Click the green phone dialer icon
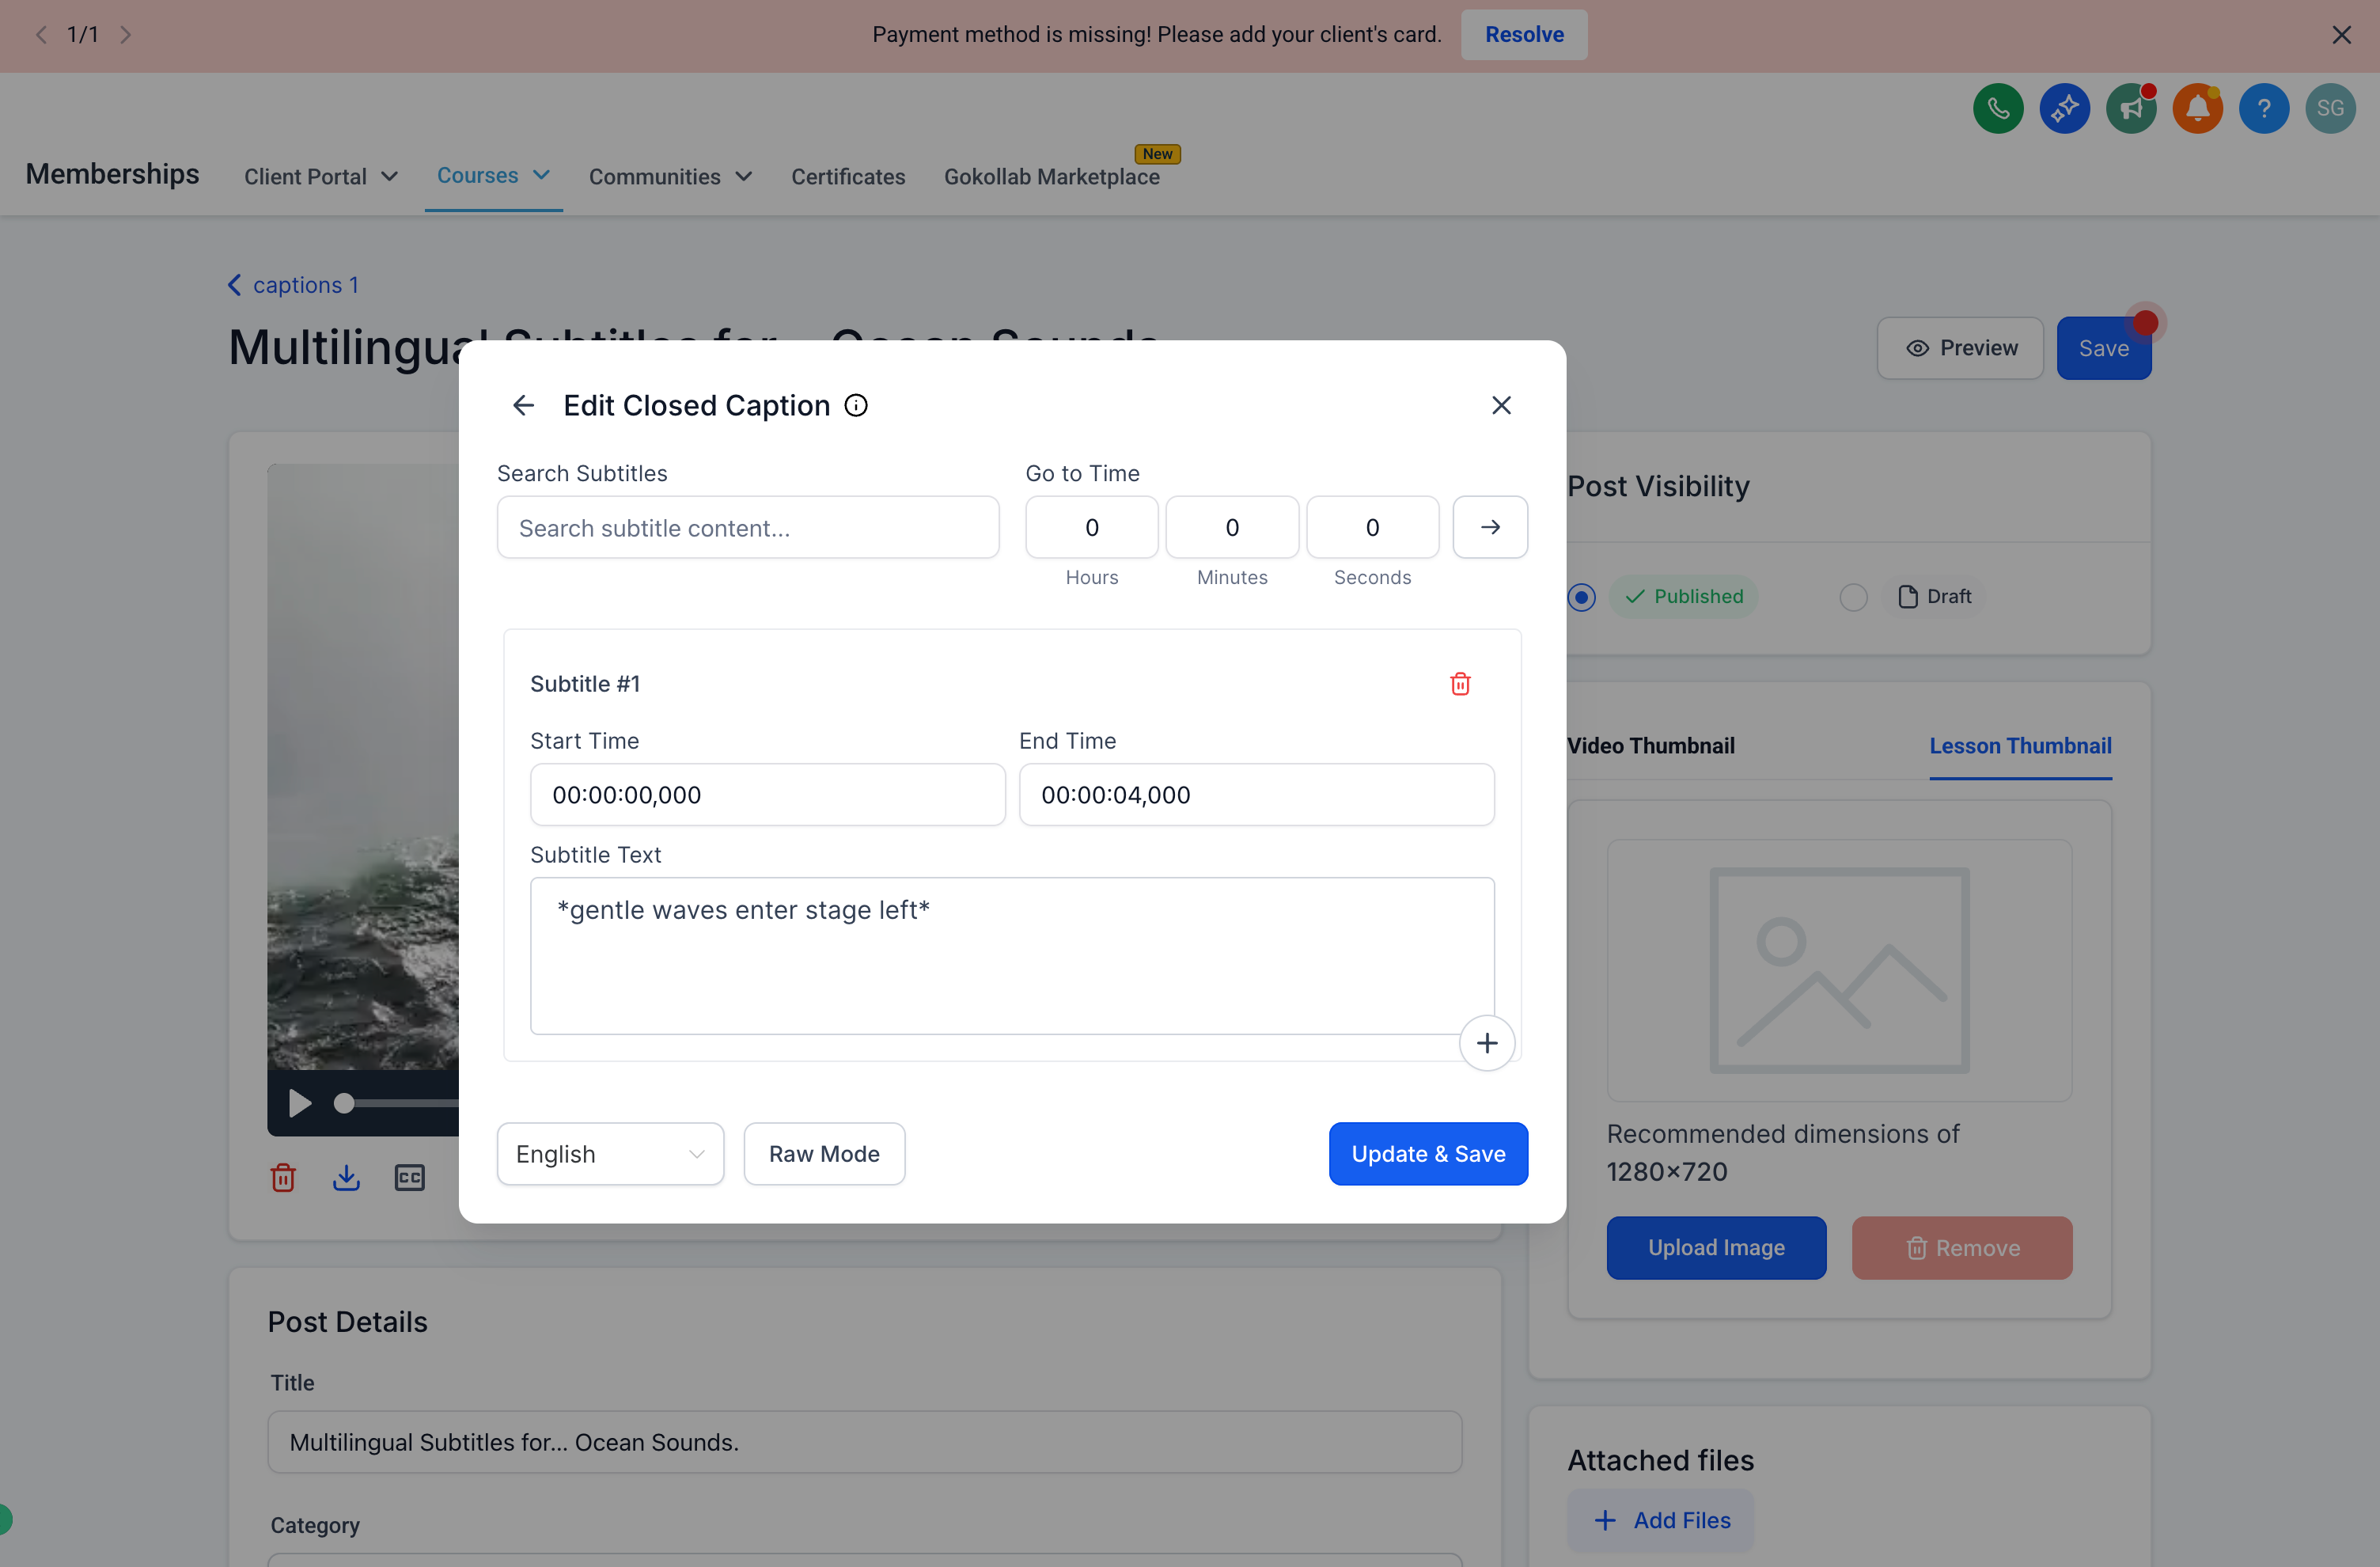The height and width of the screenshot is (1567, 2380). [1997, 108]
